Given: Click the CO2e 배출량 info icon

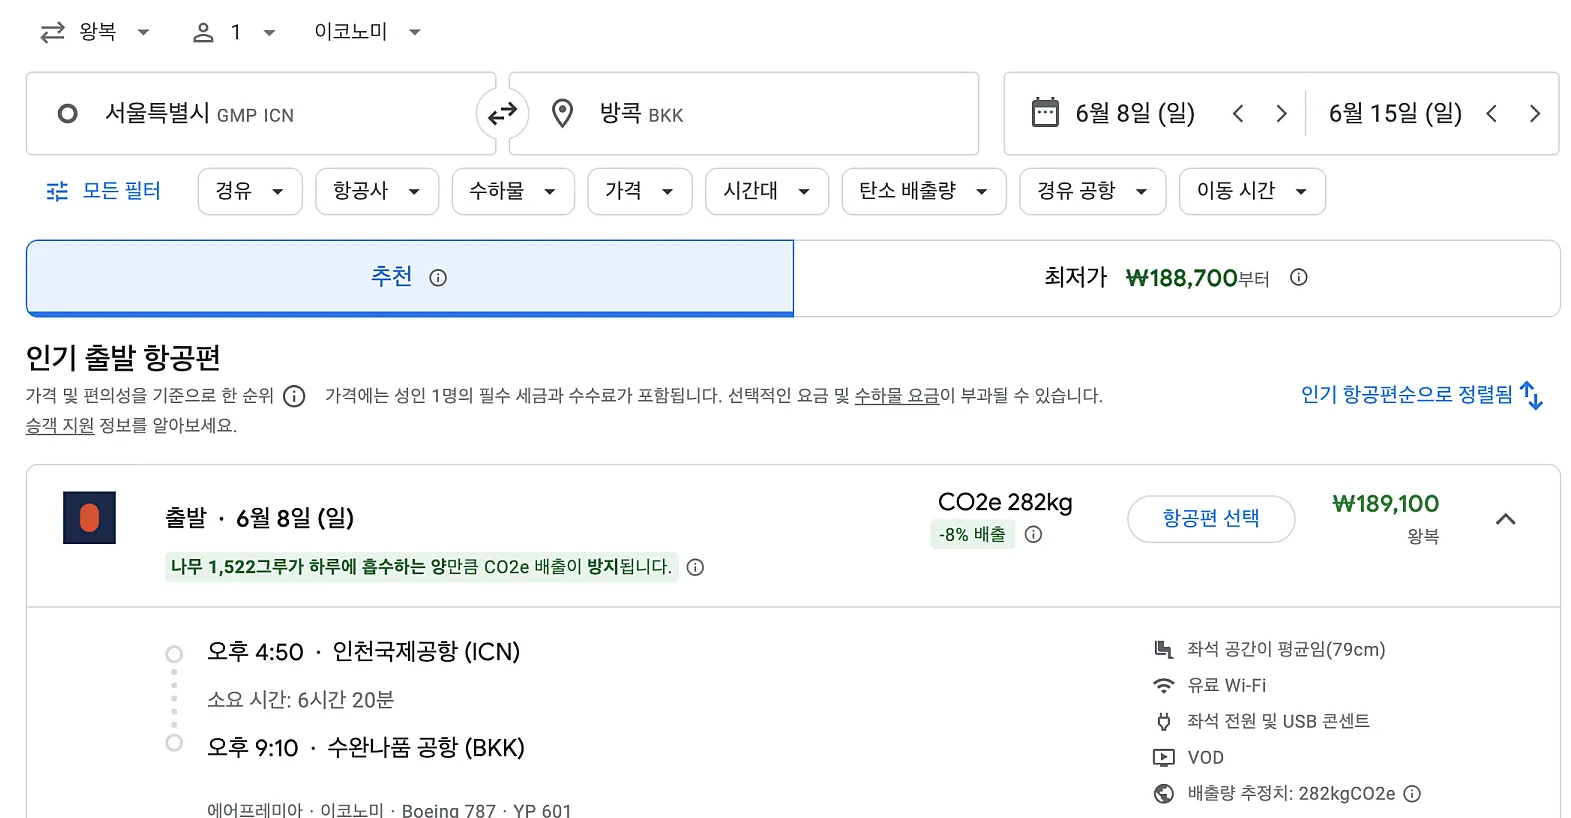Looking at the screenshot, I should pos(1033,534).
